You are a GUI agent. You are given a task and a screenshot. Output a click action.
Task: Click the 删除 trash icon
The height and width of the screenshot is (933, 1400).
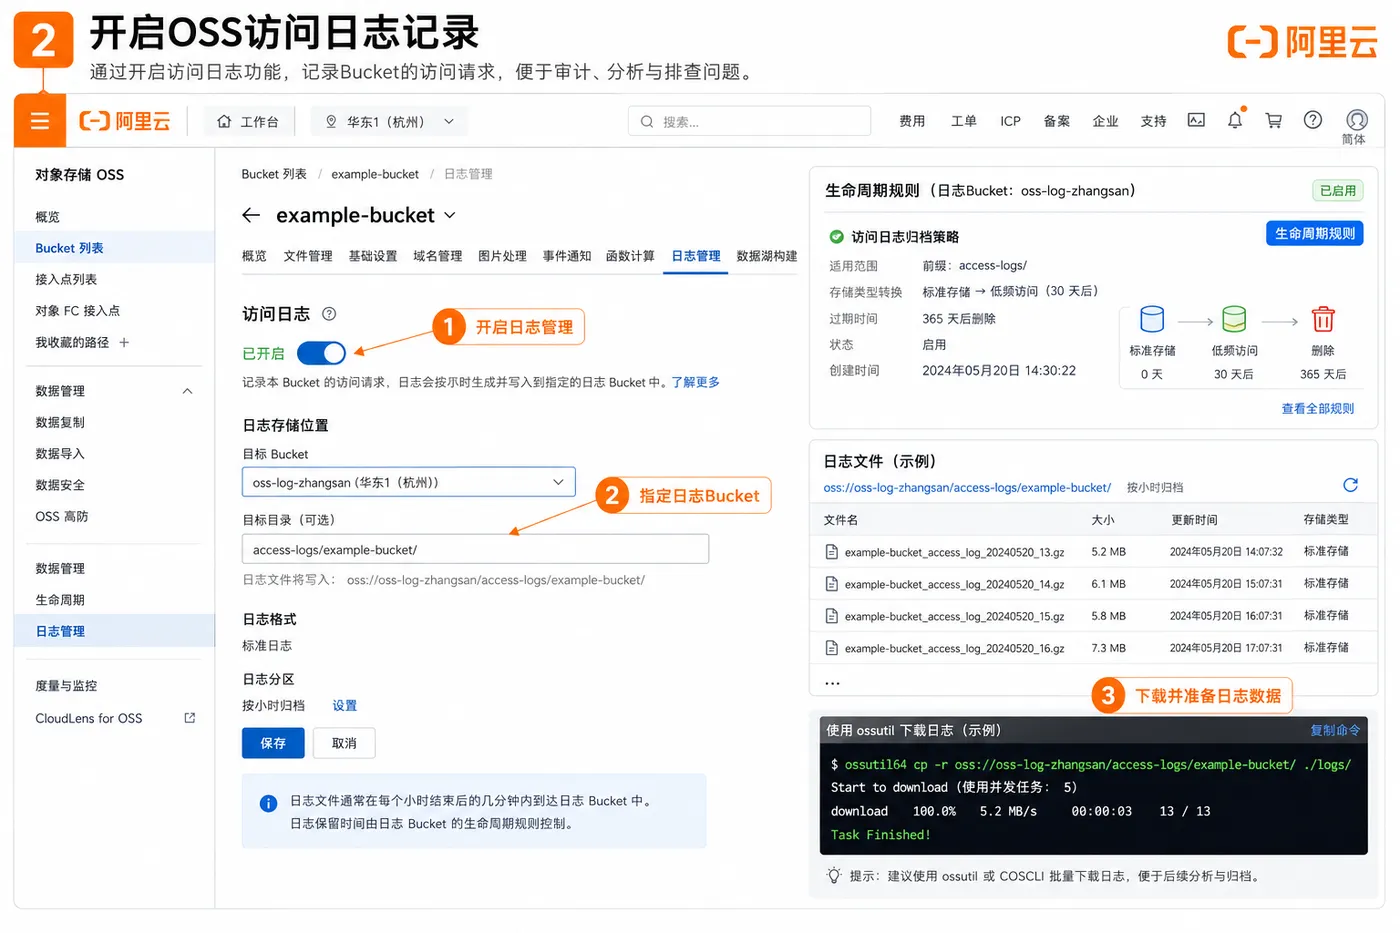point(1323,319)
